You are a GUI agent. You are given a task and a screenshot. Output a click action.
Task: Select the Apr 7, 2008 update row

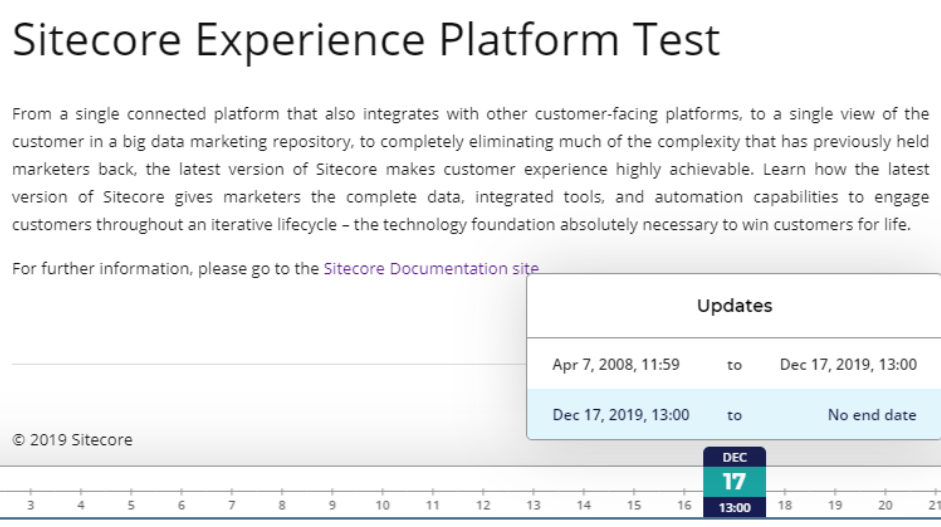(733, 364)
